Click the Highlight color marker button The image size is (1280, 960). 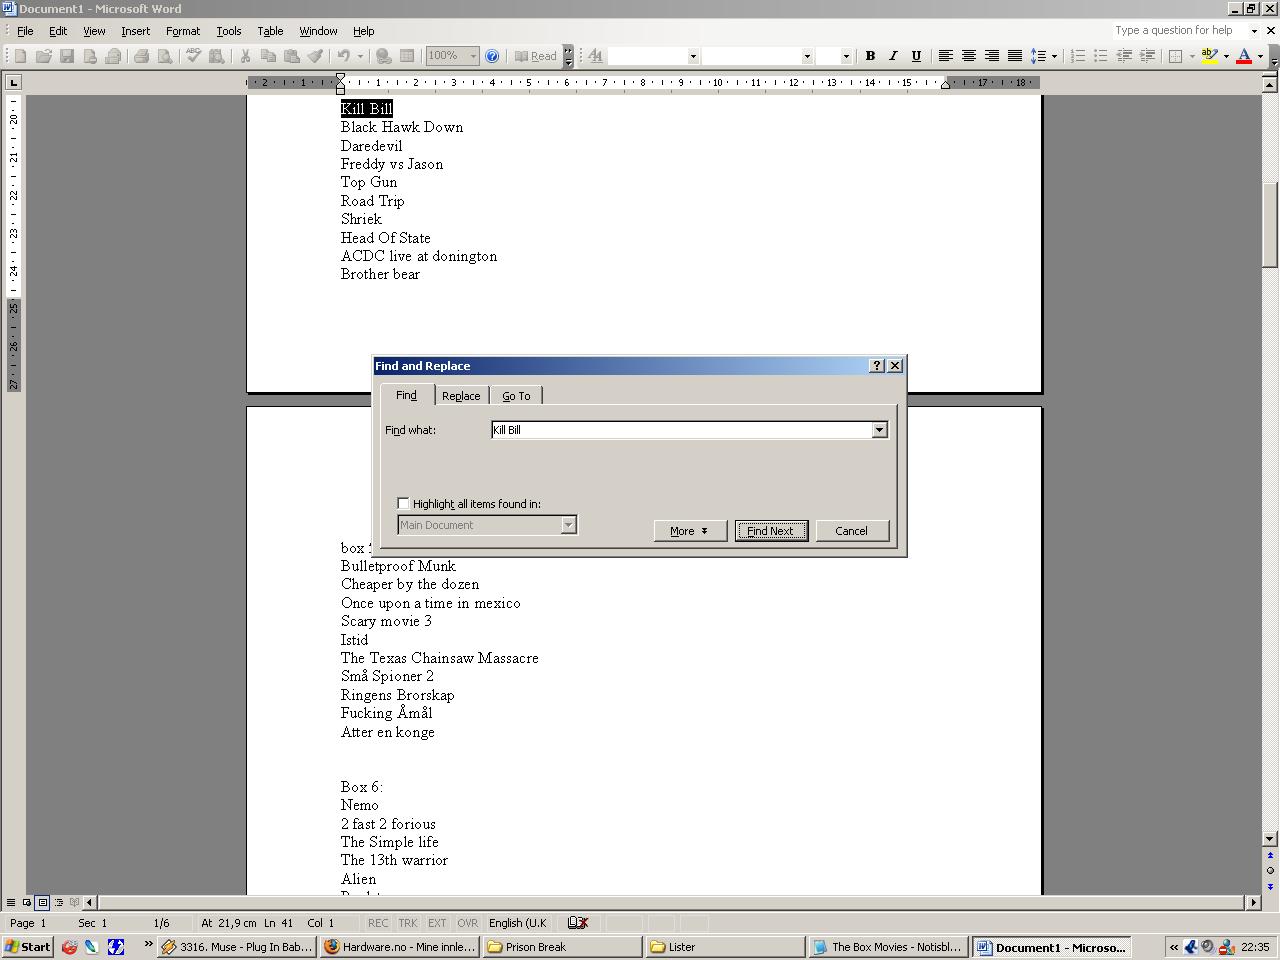(1209, 56)
